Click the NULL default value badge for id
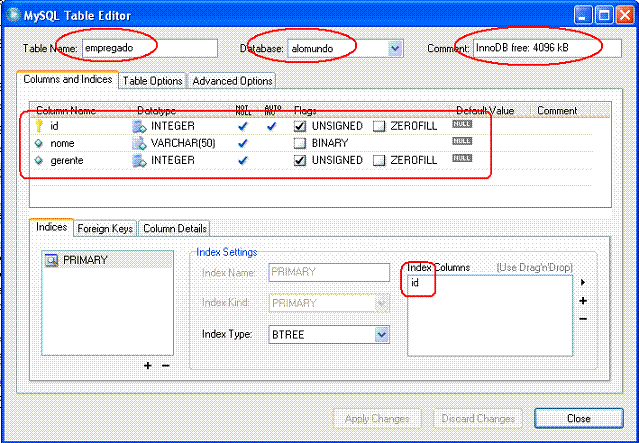Viewport: 639px width, 443px height. coord(462,124)
